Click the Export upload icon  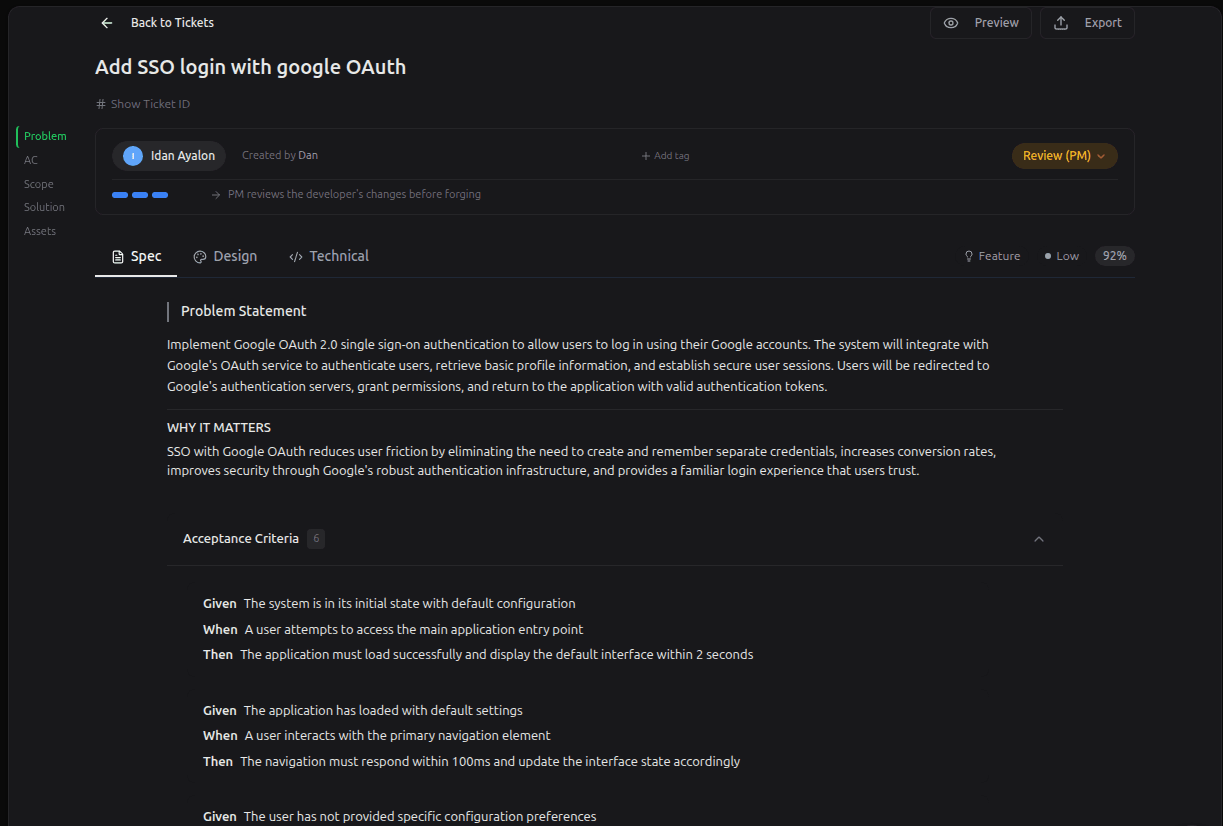click(x=1061, y=23)
